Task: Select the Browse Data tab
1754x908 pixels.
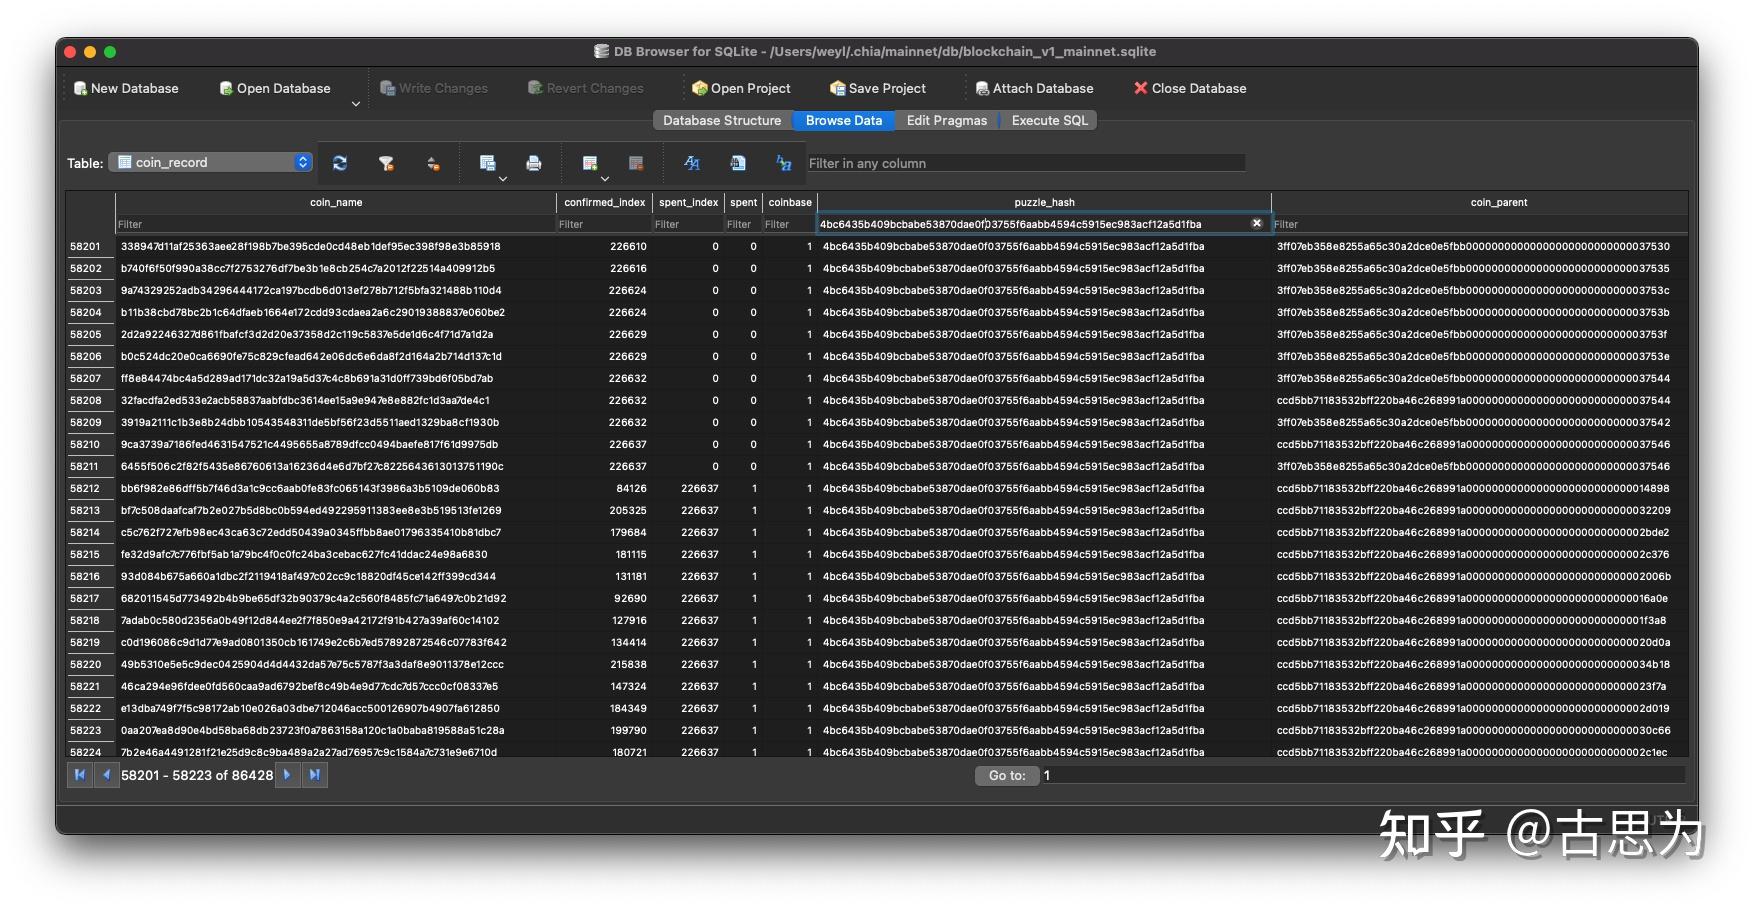Action: [x=844, y=120]
